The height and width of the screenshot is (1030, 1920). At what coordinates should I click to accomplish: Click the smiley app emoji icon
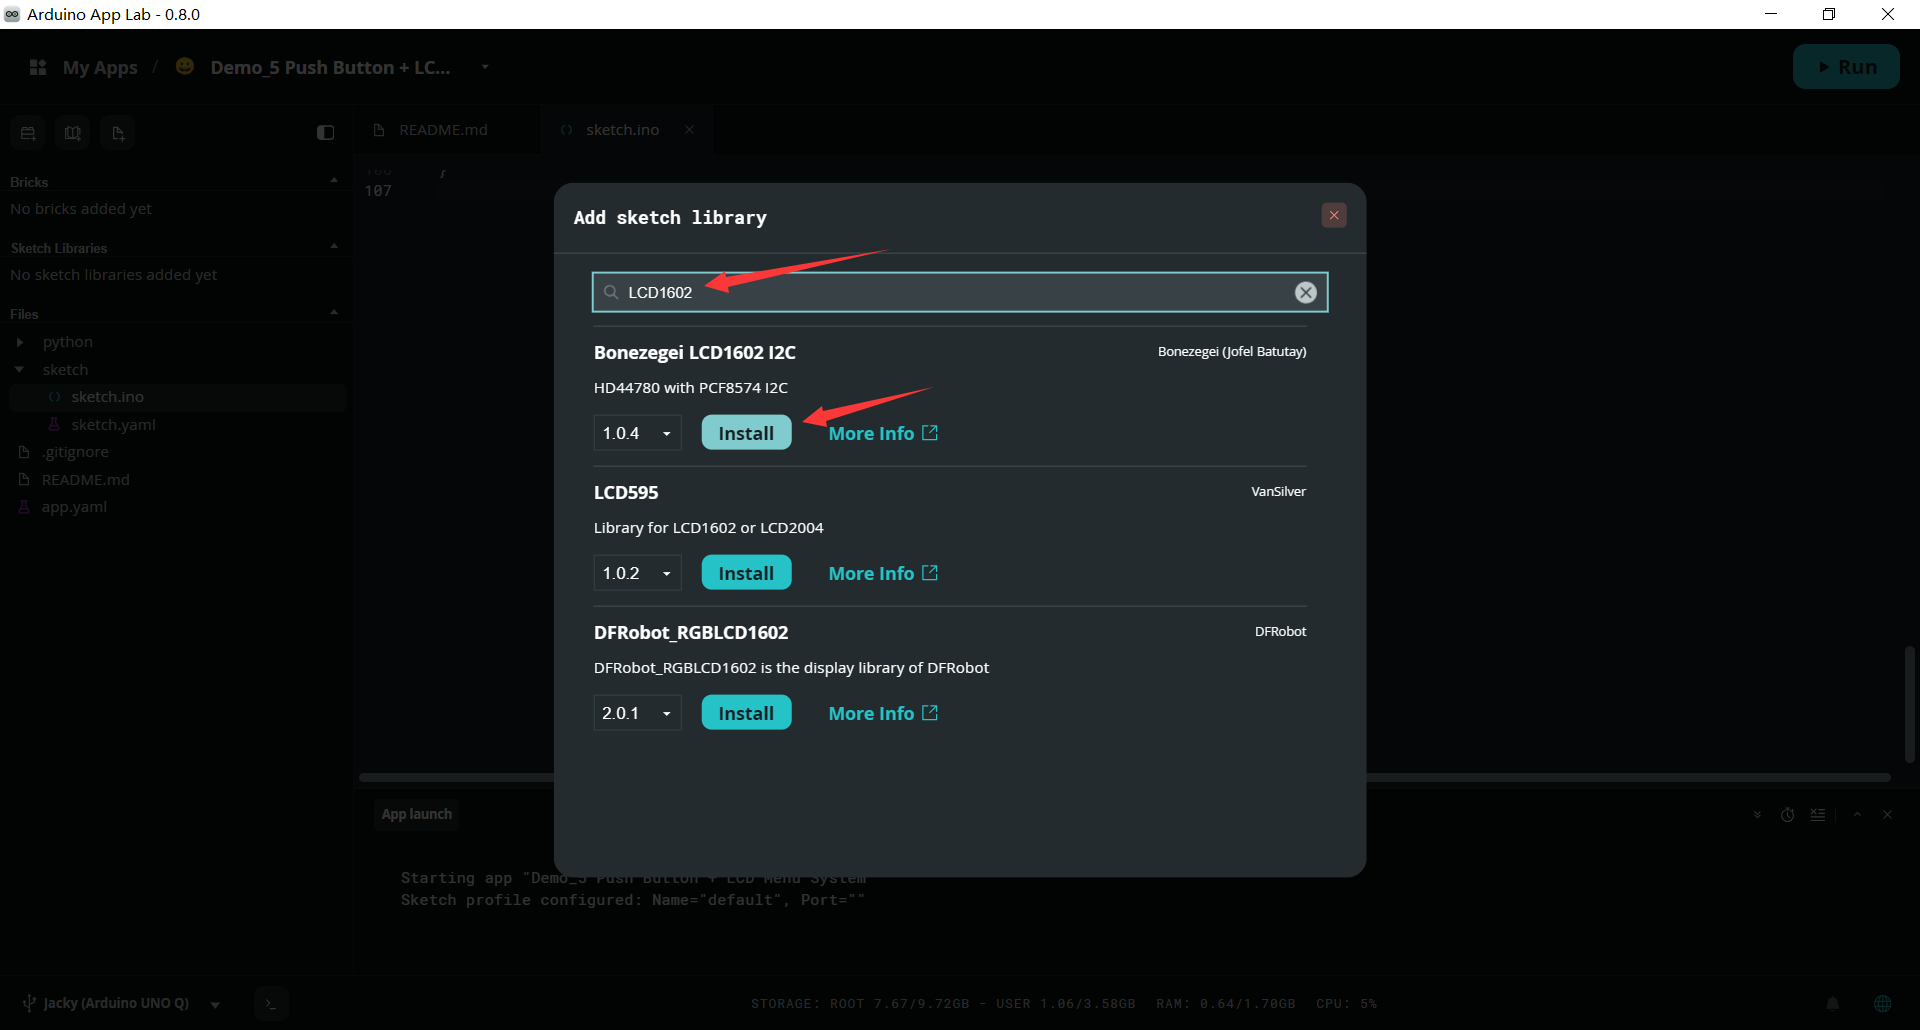[185, 66]
